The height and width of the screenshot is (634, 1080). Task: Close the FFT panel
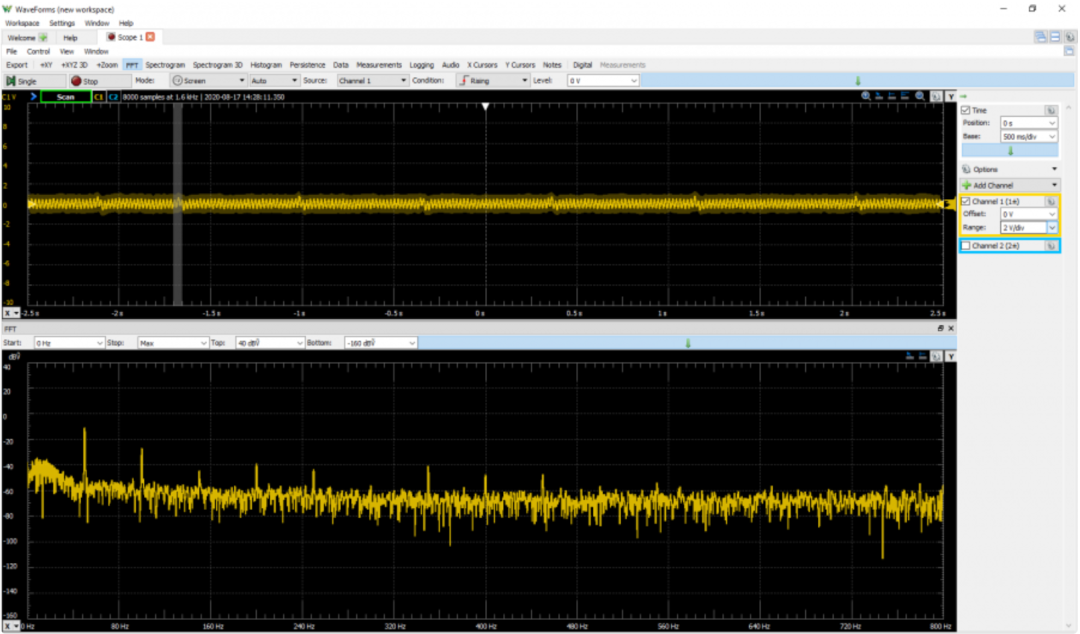(x=951, y=329)
